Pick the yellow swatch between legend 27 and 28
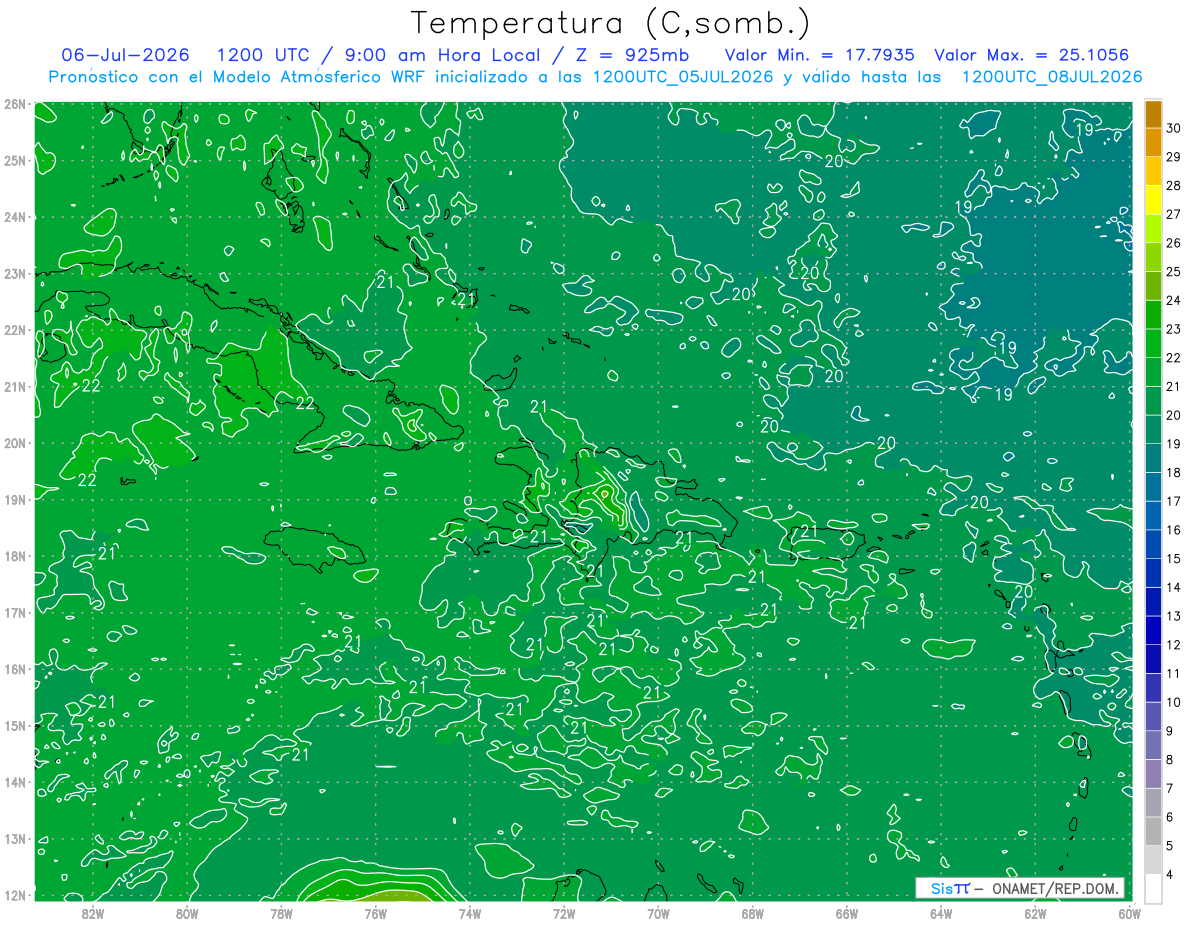This screenshot has width=1200, height=927. (1153, 200)
